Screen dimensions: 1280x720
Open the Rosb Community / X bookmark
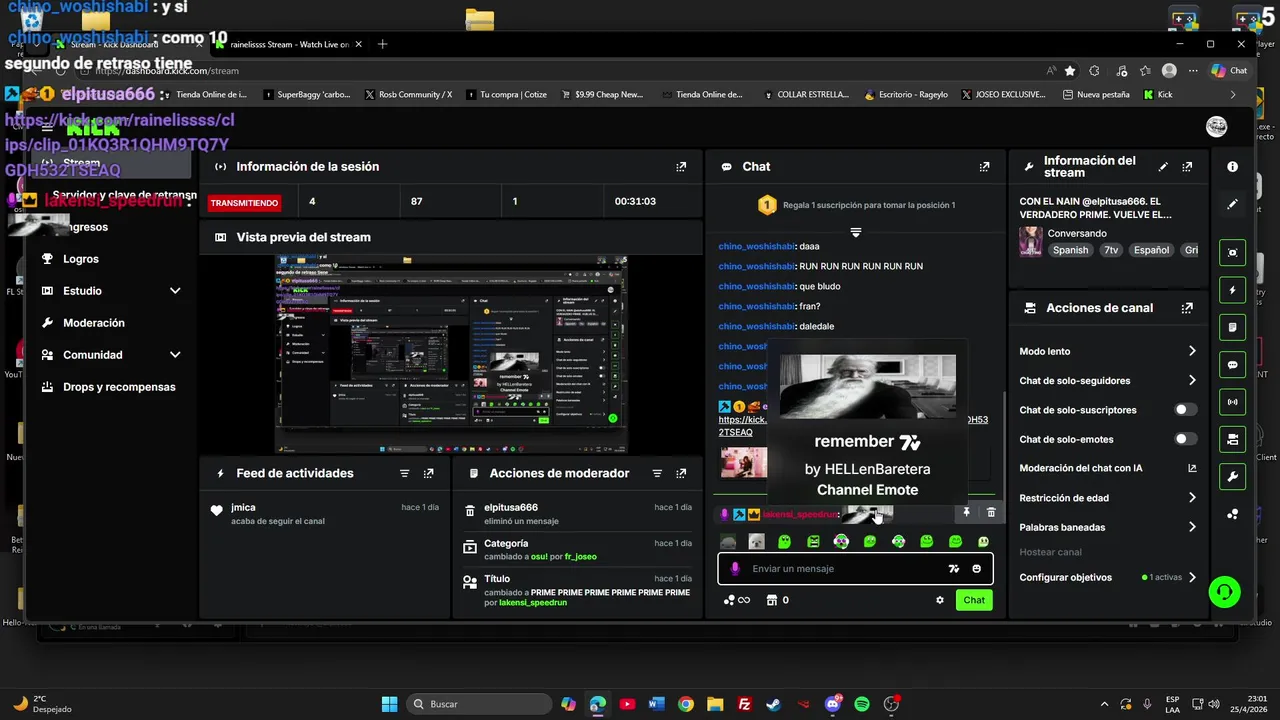pos(408,94)
